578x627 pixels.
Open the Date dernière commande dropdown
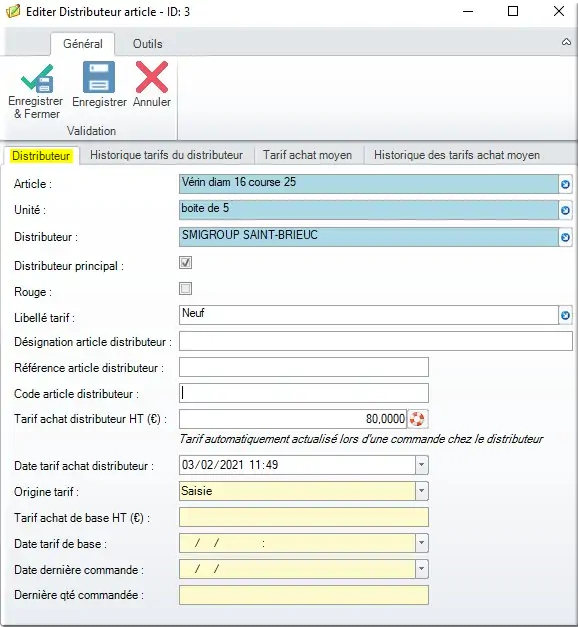(x=421, y=569)
